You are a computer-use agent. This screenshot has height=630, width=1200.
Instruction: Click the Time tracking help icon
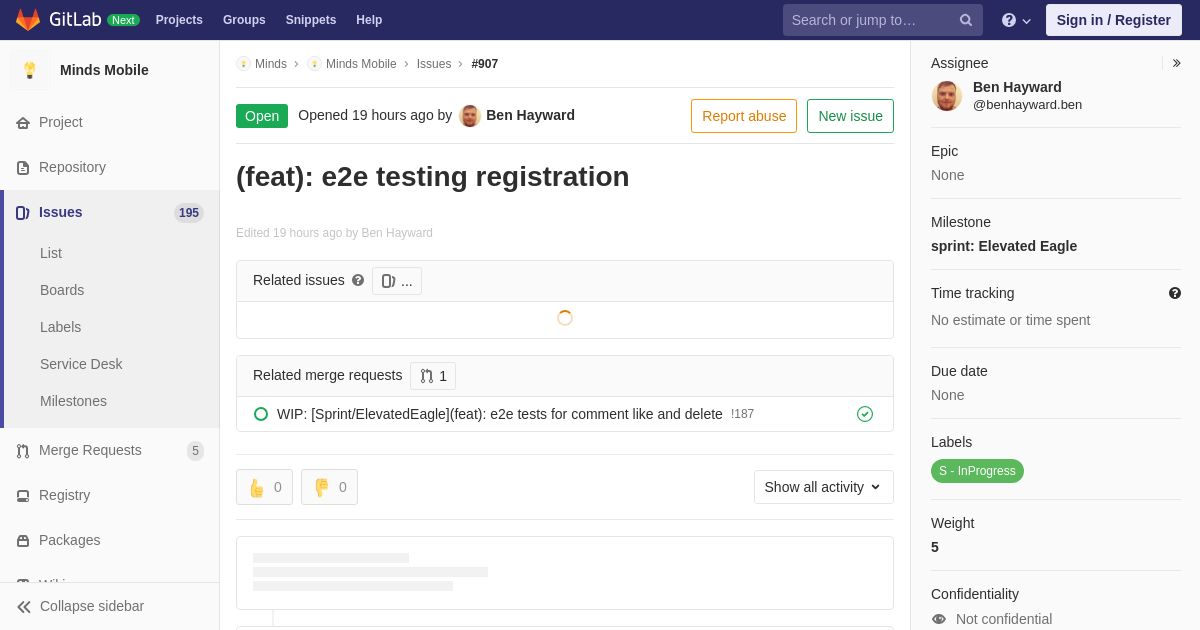click(1175, 293)
